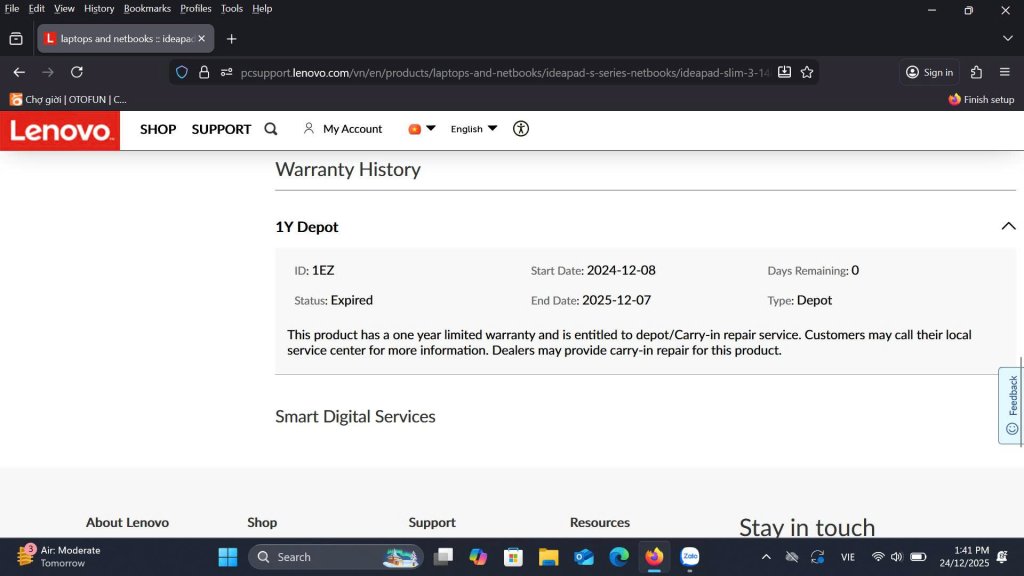The image size is (1024, 576).
Task: Click the address bar URL field
Action: (500, 72)
